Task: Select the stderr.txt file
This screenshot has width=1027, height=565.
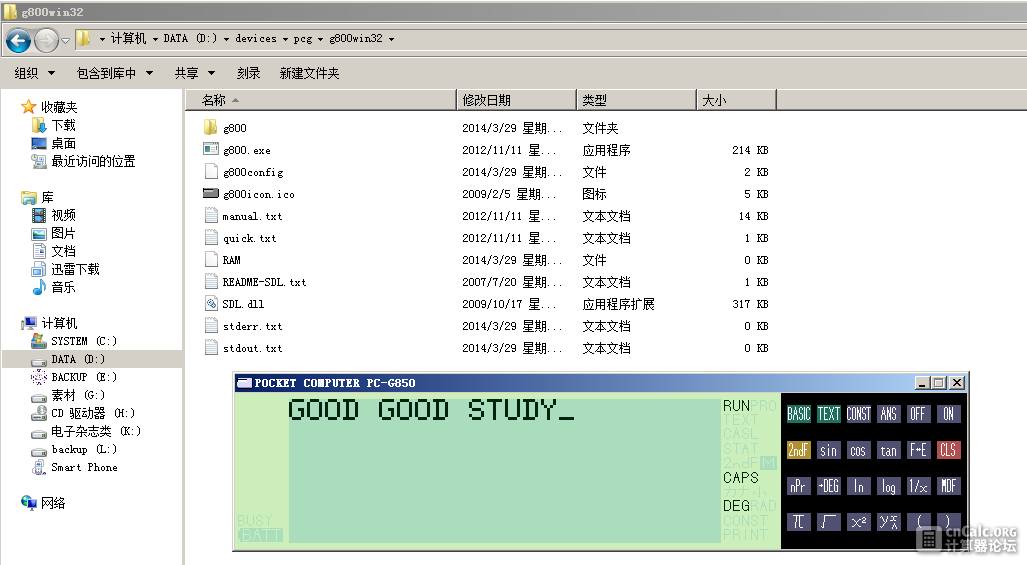Action: point(252,326)
